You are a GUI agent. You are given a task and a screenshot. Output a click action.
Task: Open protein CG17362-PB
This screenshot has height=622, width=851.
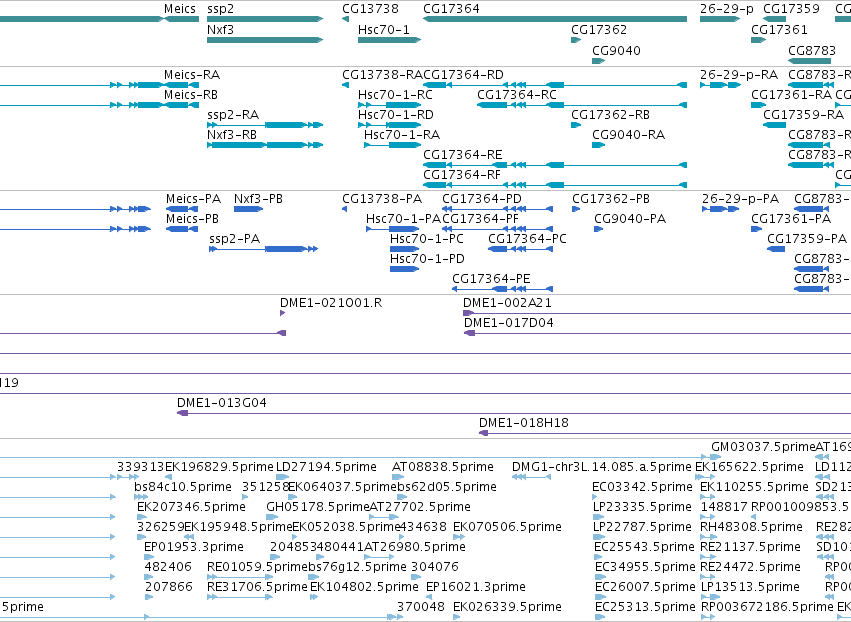click(611, 199)
